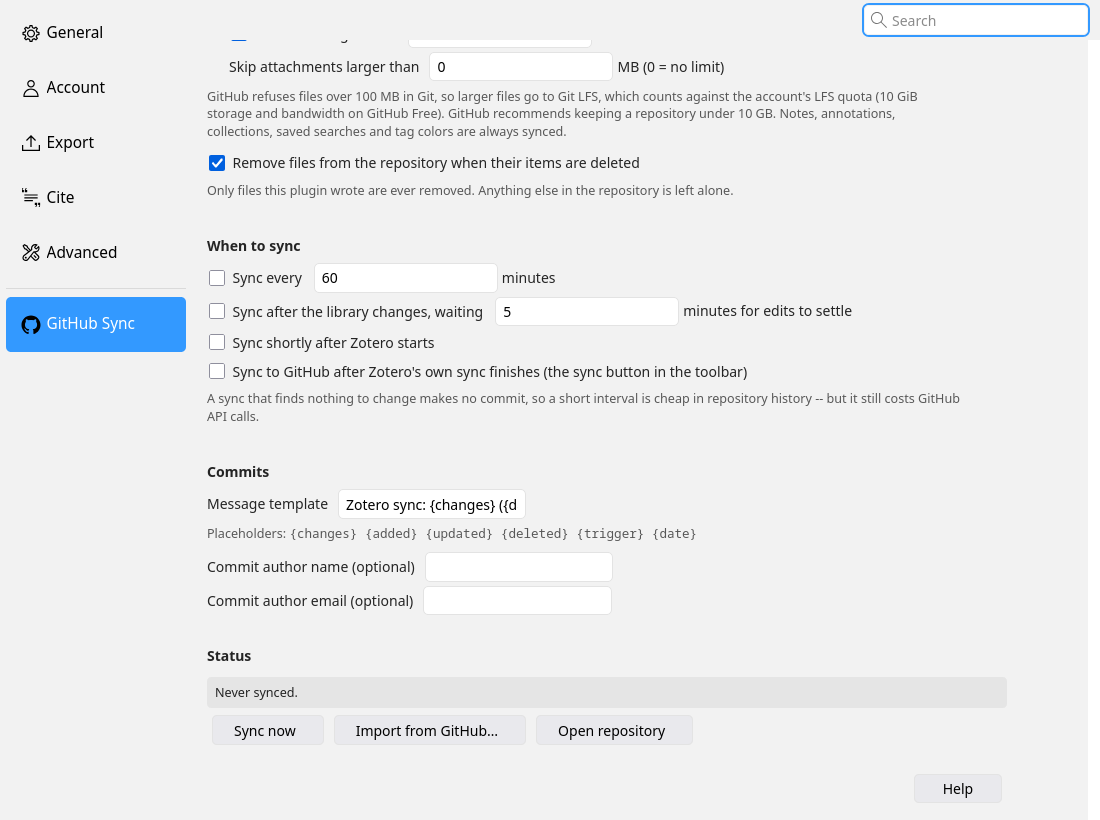Enable Sync shortly after Zotero starts
The height and width of the screenshot is (820, 1100).
pos(217,342)
